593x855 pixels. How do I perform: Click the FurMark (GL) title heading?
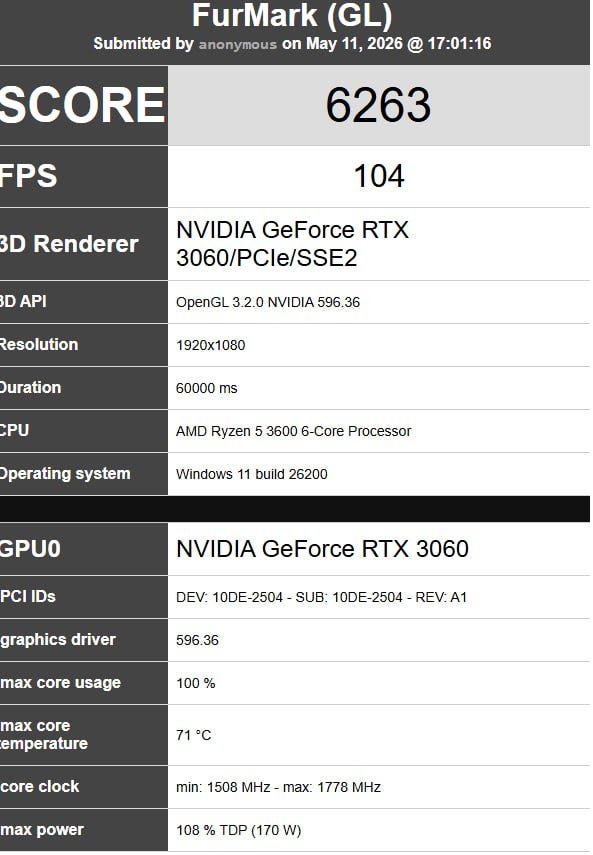click(292, 15)
